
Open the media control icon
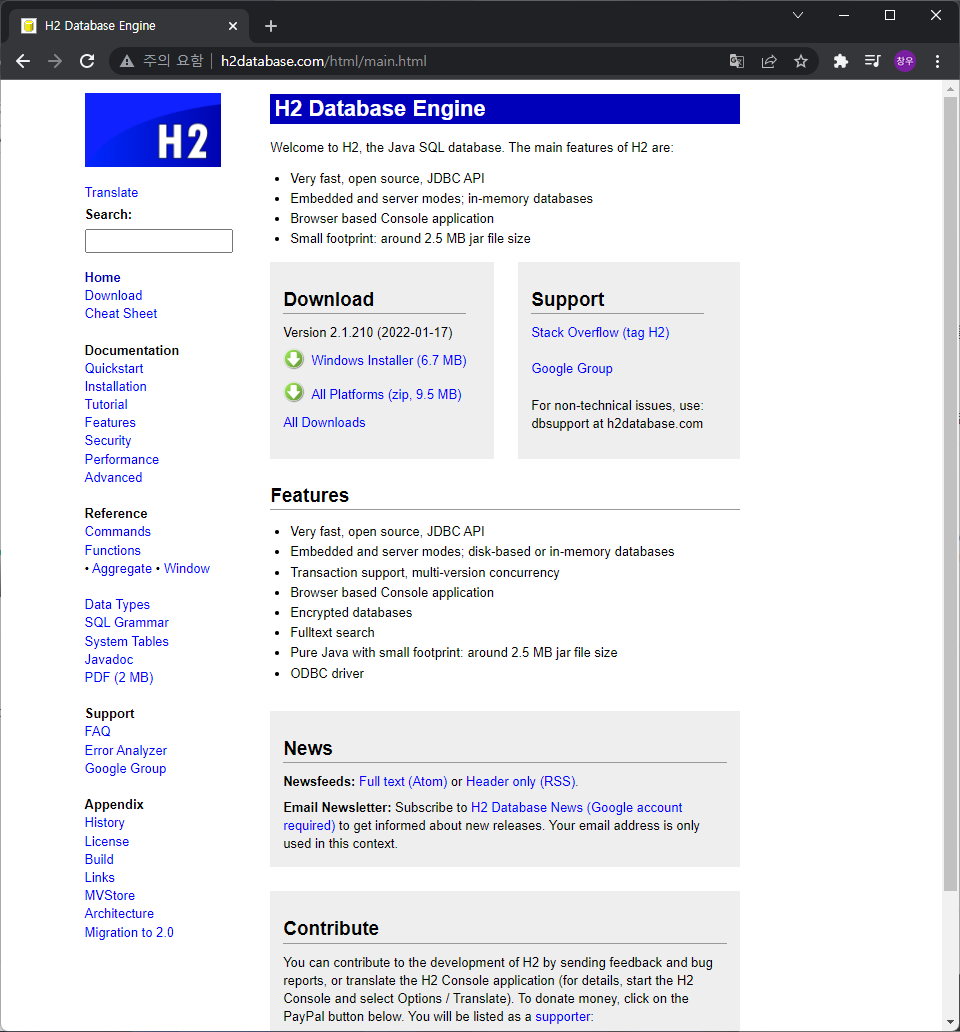[872, 61]
